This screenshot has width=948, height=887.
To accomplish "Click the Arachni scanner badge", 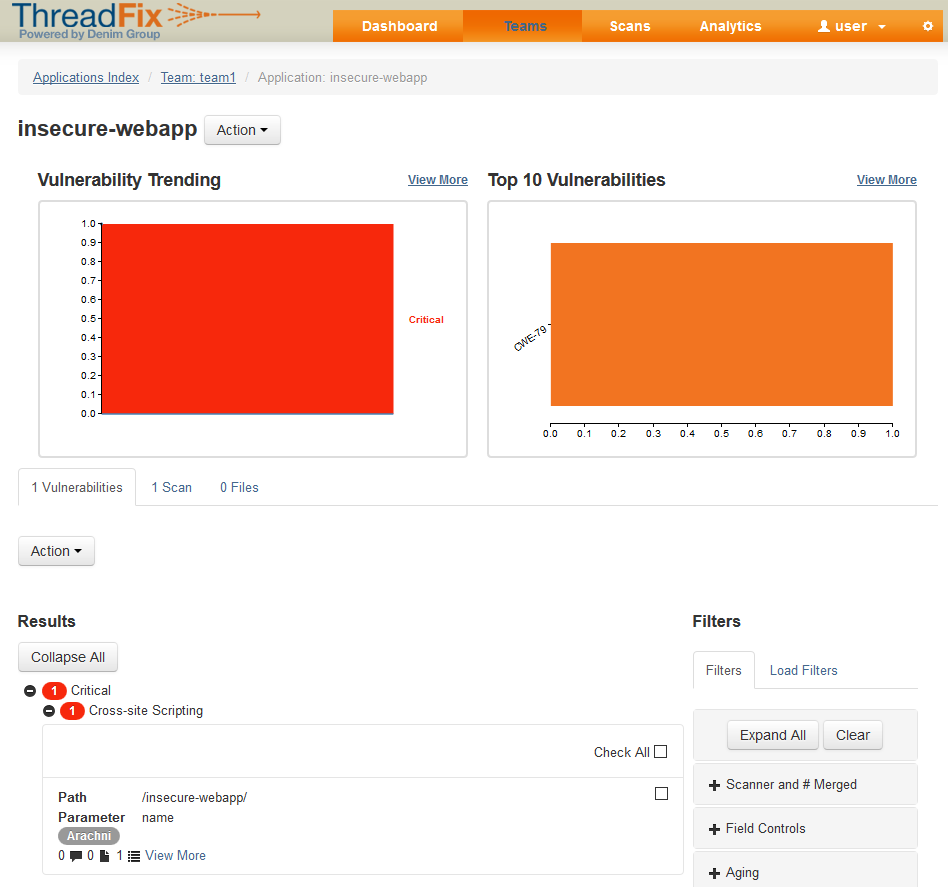I will point(89,836).
